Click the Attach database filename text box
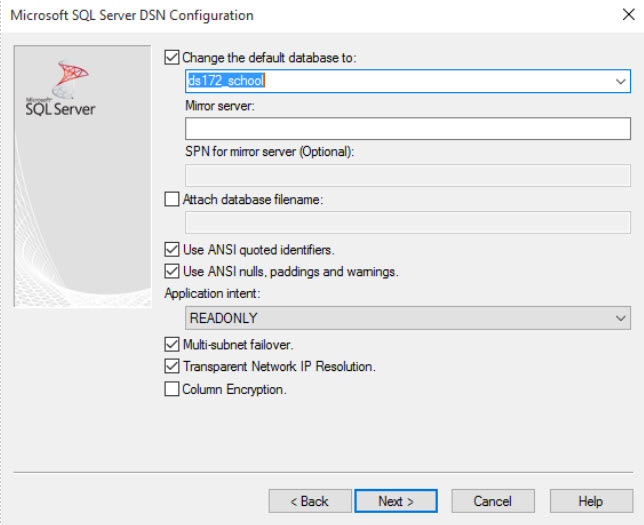 pos(408,223)
